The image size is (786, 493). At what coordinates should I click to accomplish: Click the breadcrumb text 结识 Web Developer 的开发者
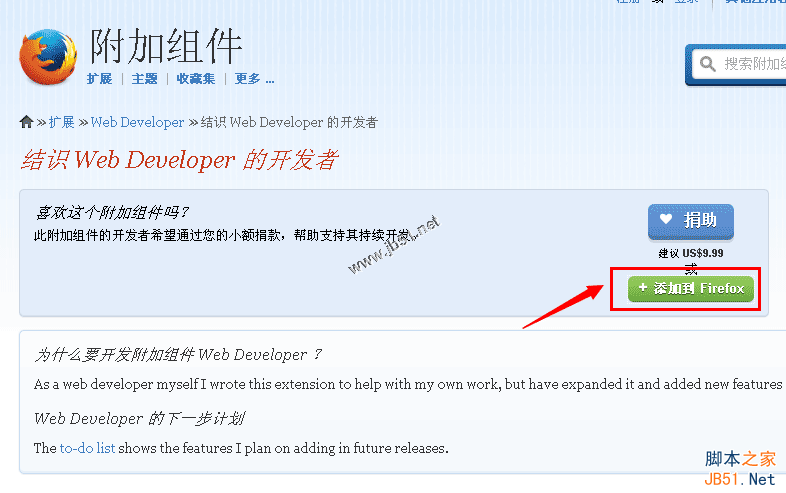(289, 122)
